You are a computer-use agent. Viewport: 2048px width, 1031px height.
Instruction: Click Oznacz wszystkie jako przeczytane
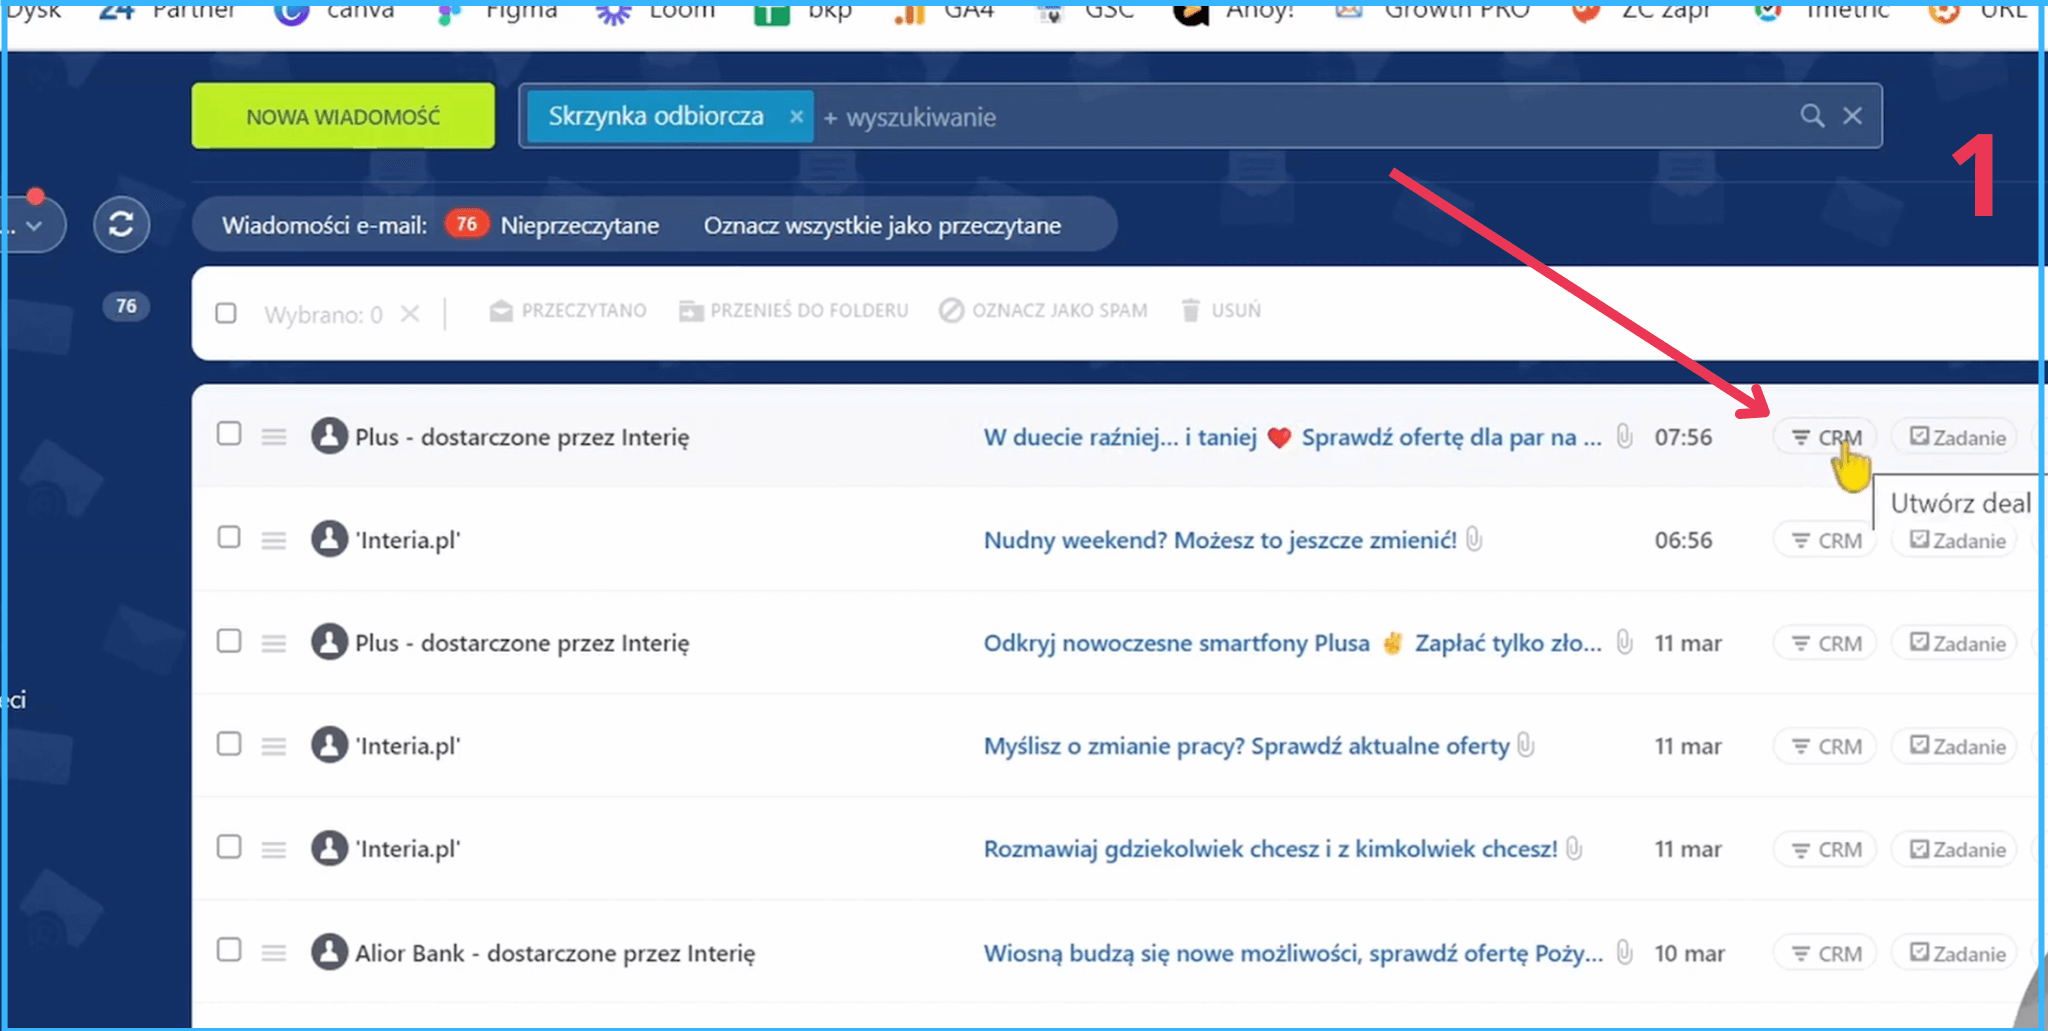coord(882,226)
